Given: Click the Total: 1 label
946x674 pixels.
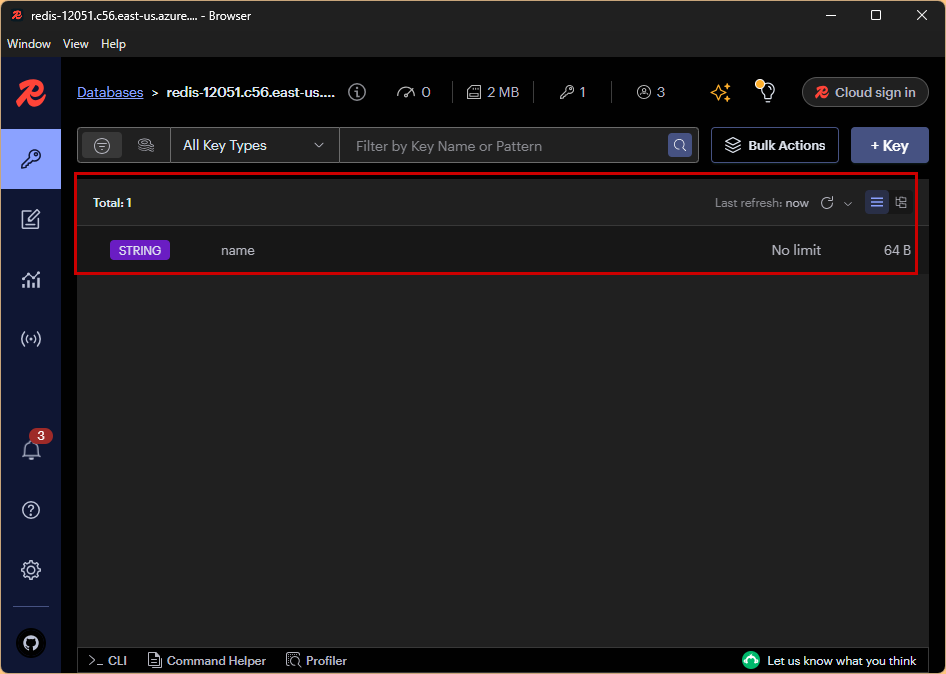Looking at the screenshot, I should 112,203.
